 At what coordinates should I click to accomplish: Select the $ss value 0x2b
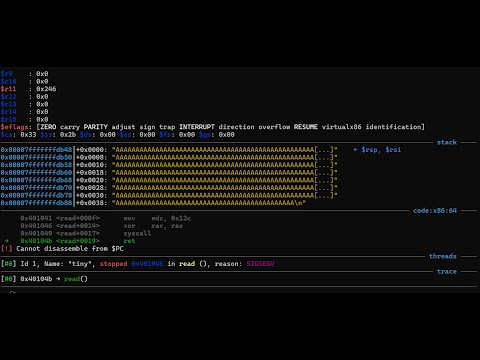coord(68,135)
